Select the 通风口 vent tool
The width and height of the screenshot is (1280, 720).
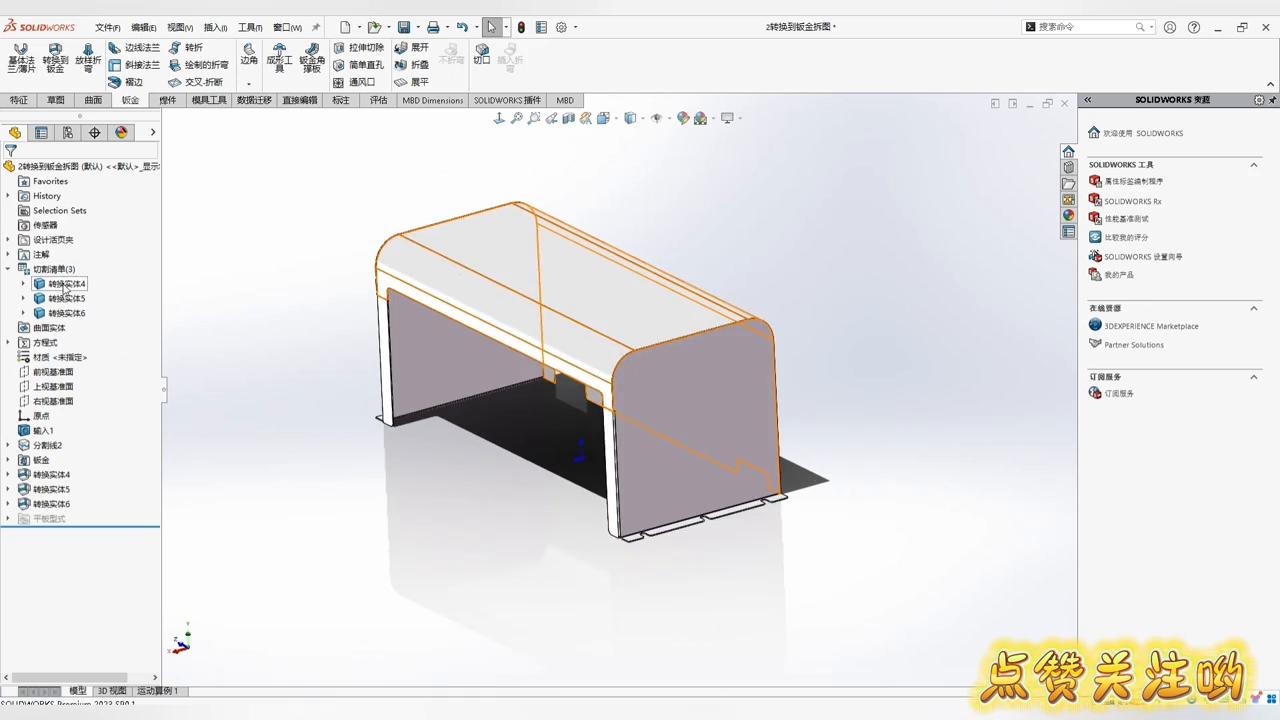tap(354, 82)
